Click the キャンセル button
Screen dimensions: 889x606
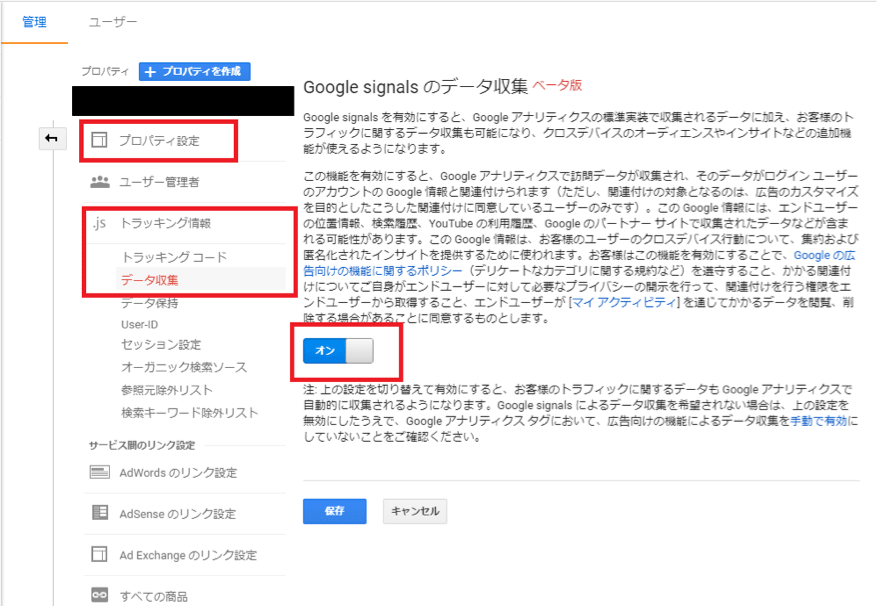tap(415, 511)
